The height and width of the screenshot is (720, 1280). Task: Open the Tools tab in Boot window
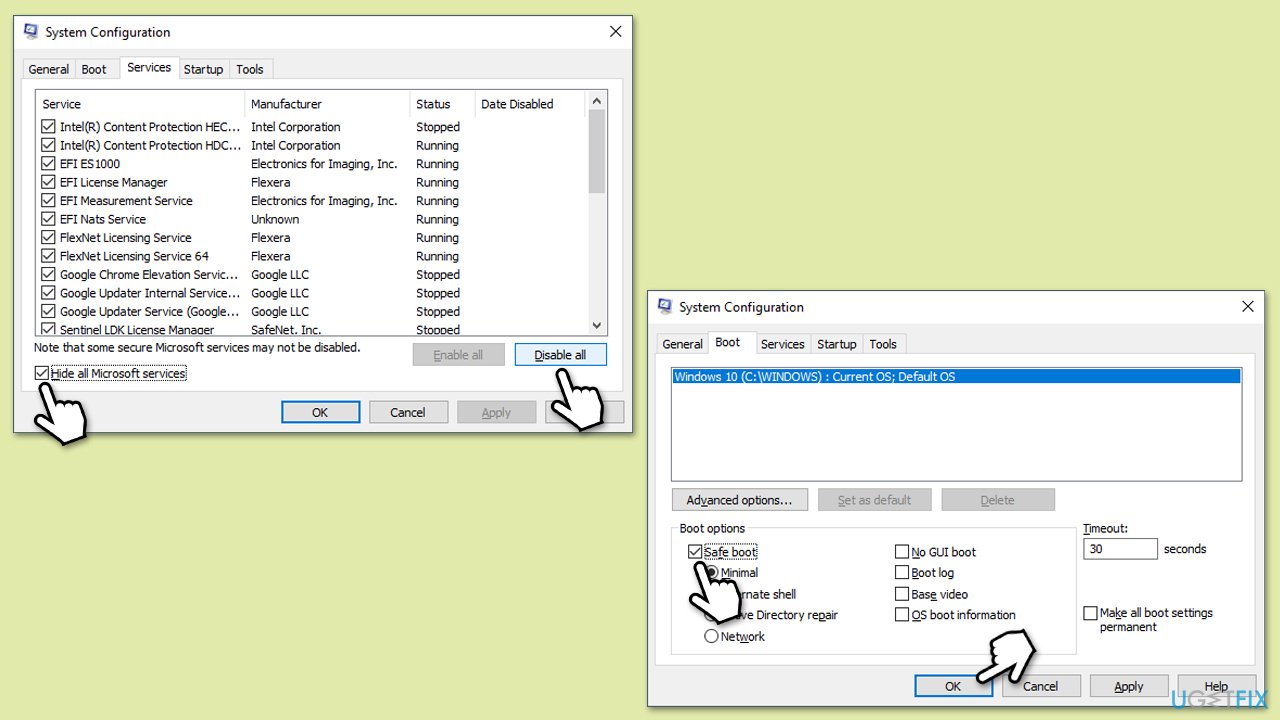(882, 344)
